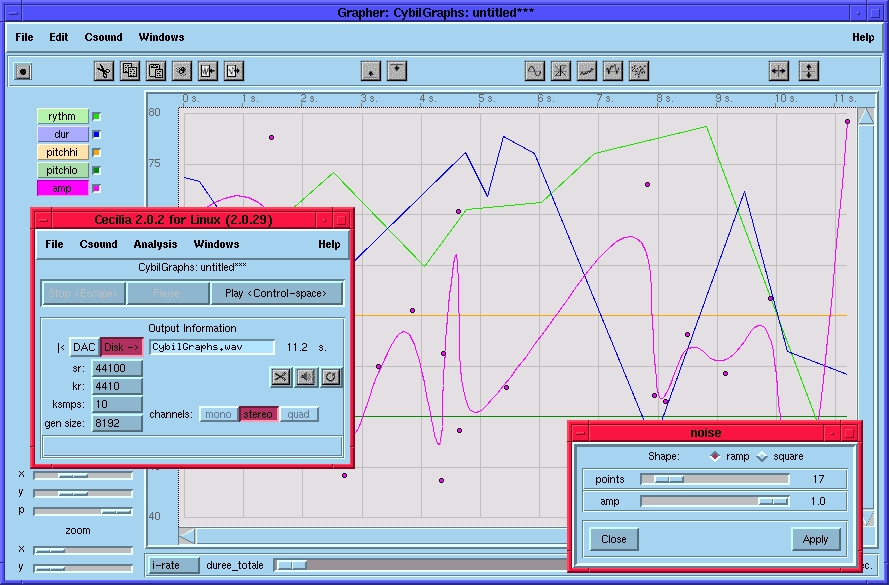This screenshot has width=889, height=585.
Task: Open the Analysis menu in Cecilia
Action: coord(155,244)
